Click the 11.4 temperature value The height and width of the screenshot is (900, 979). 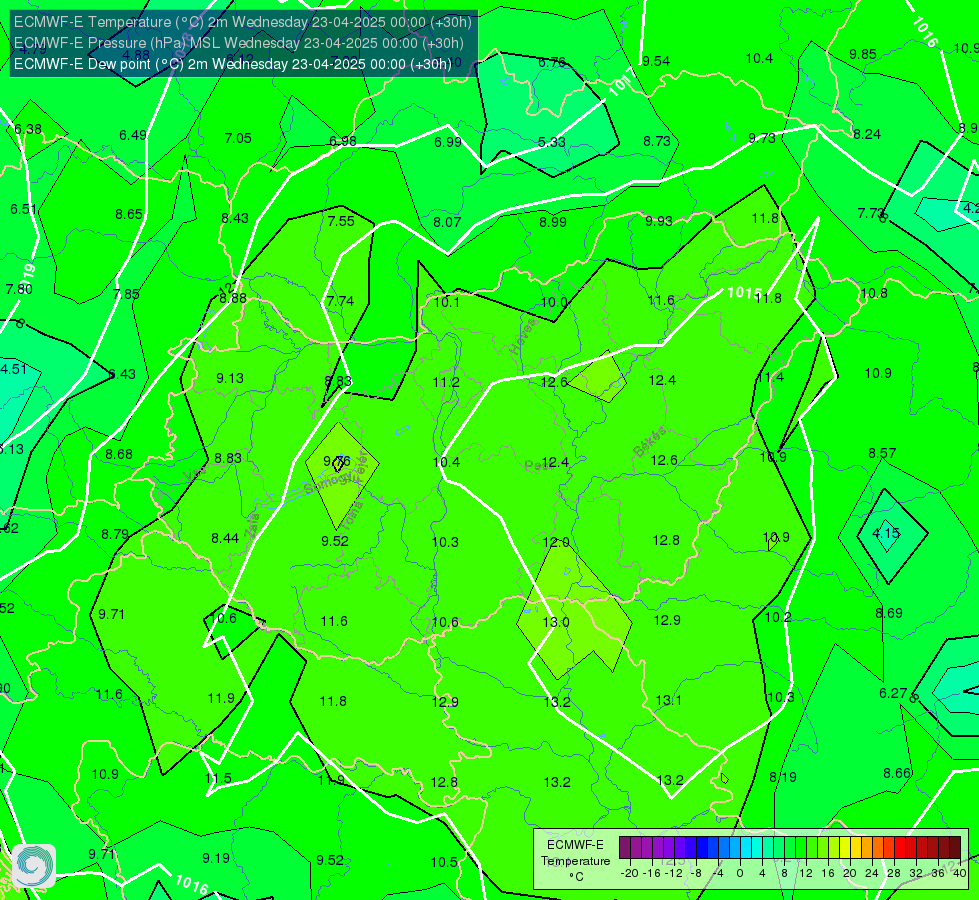pyautogui.click(x=770, y=378)
